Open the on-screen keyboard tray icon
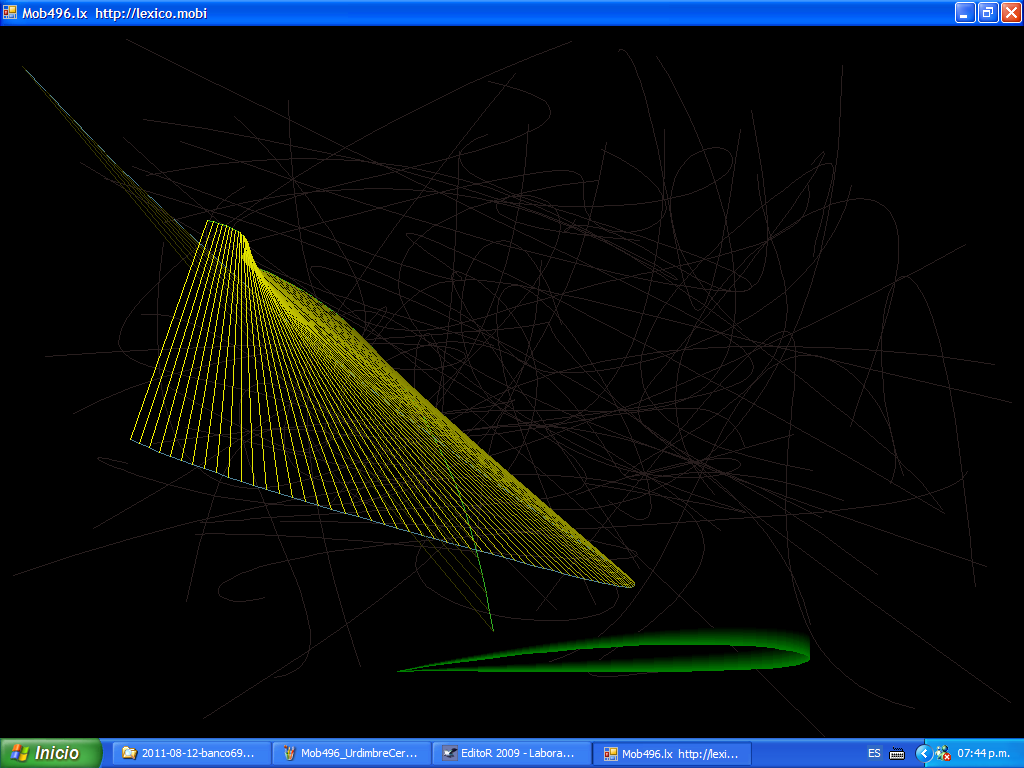1024x768 pixels. click(x=897, y=753)
